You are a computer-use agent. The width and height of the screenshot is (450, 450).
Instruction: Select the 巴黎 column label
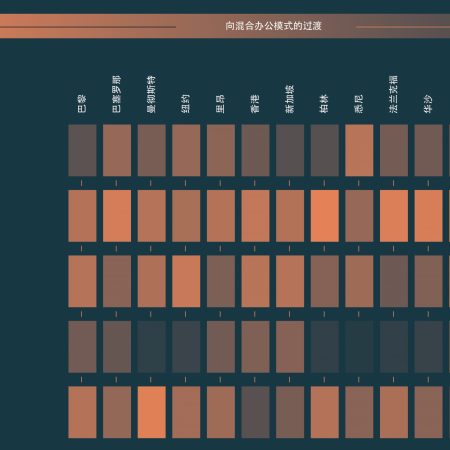(82, 104)
